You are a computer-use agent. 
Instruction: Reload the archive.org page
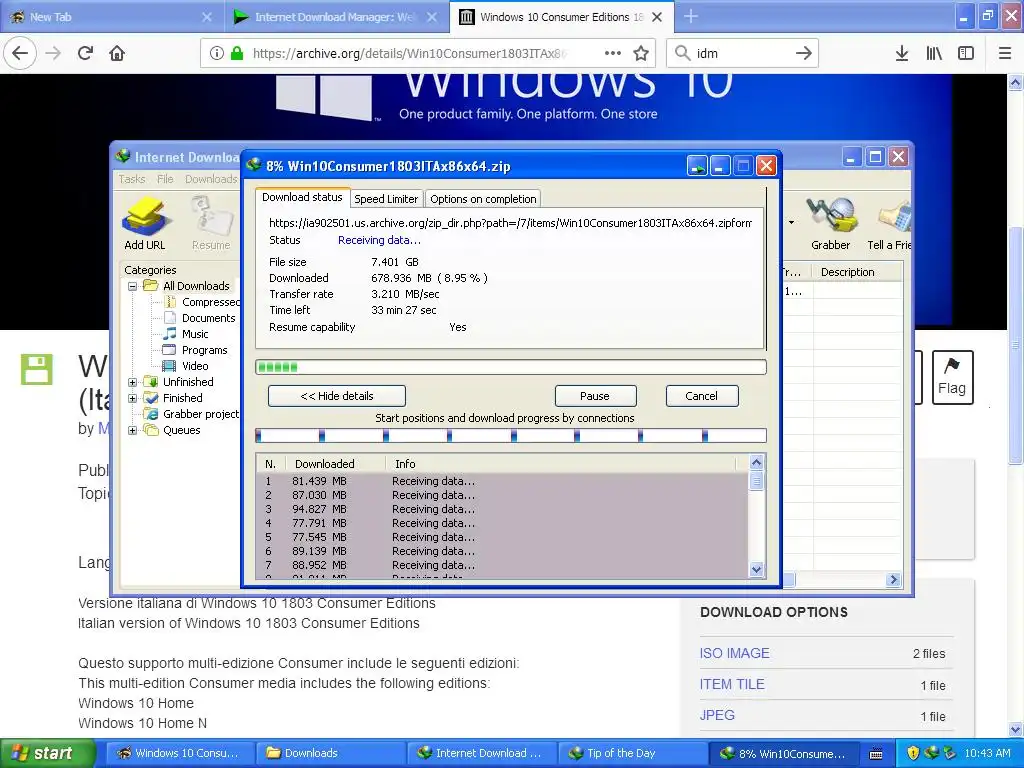[x=86, y=53]
